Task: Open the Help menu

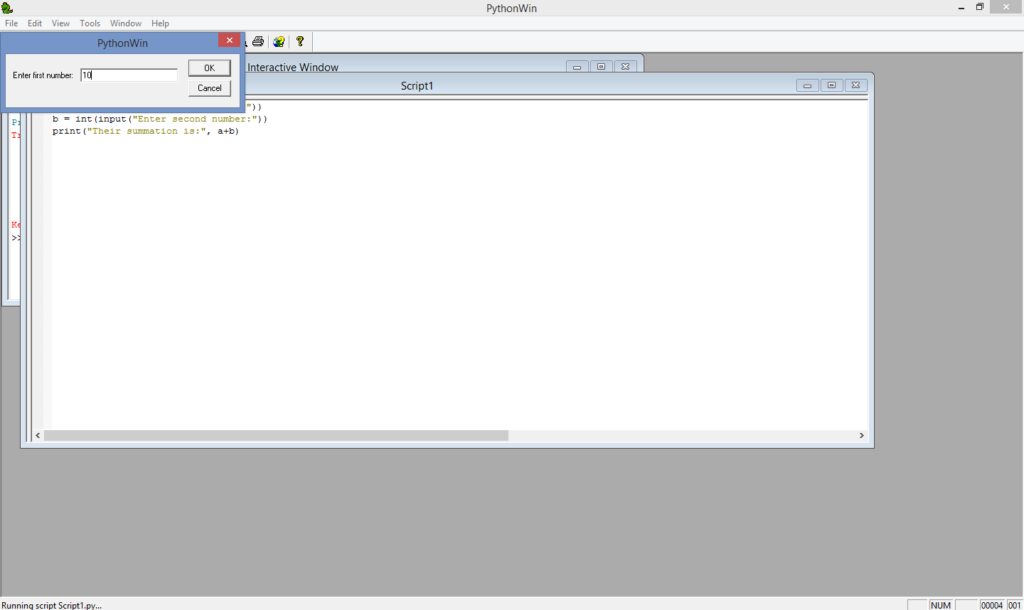Action: (160, 23)
